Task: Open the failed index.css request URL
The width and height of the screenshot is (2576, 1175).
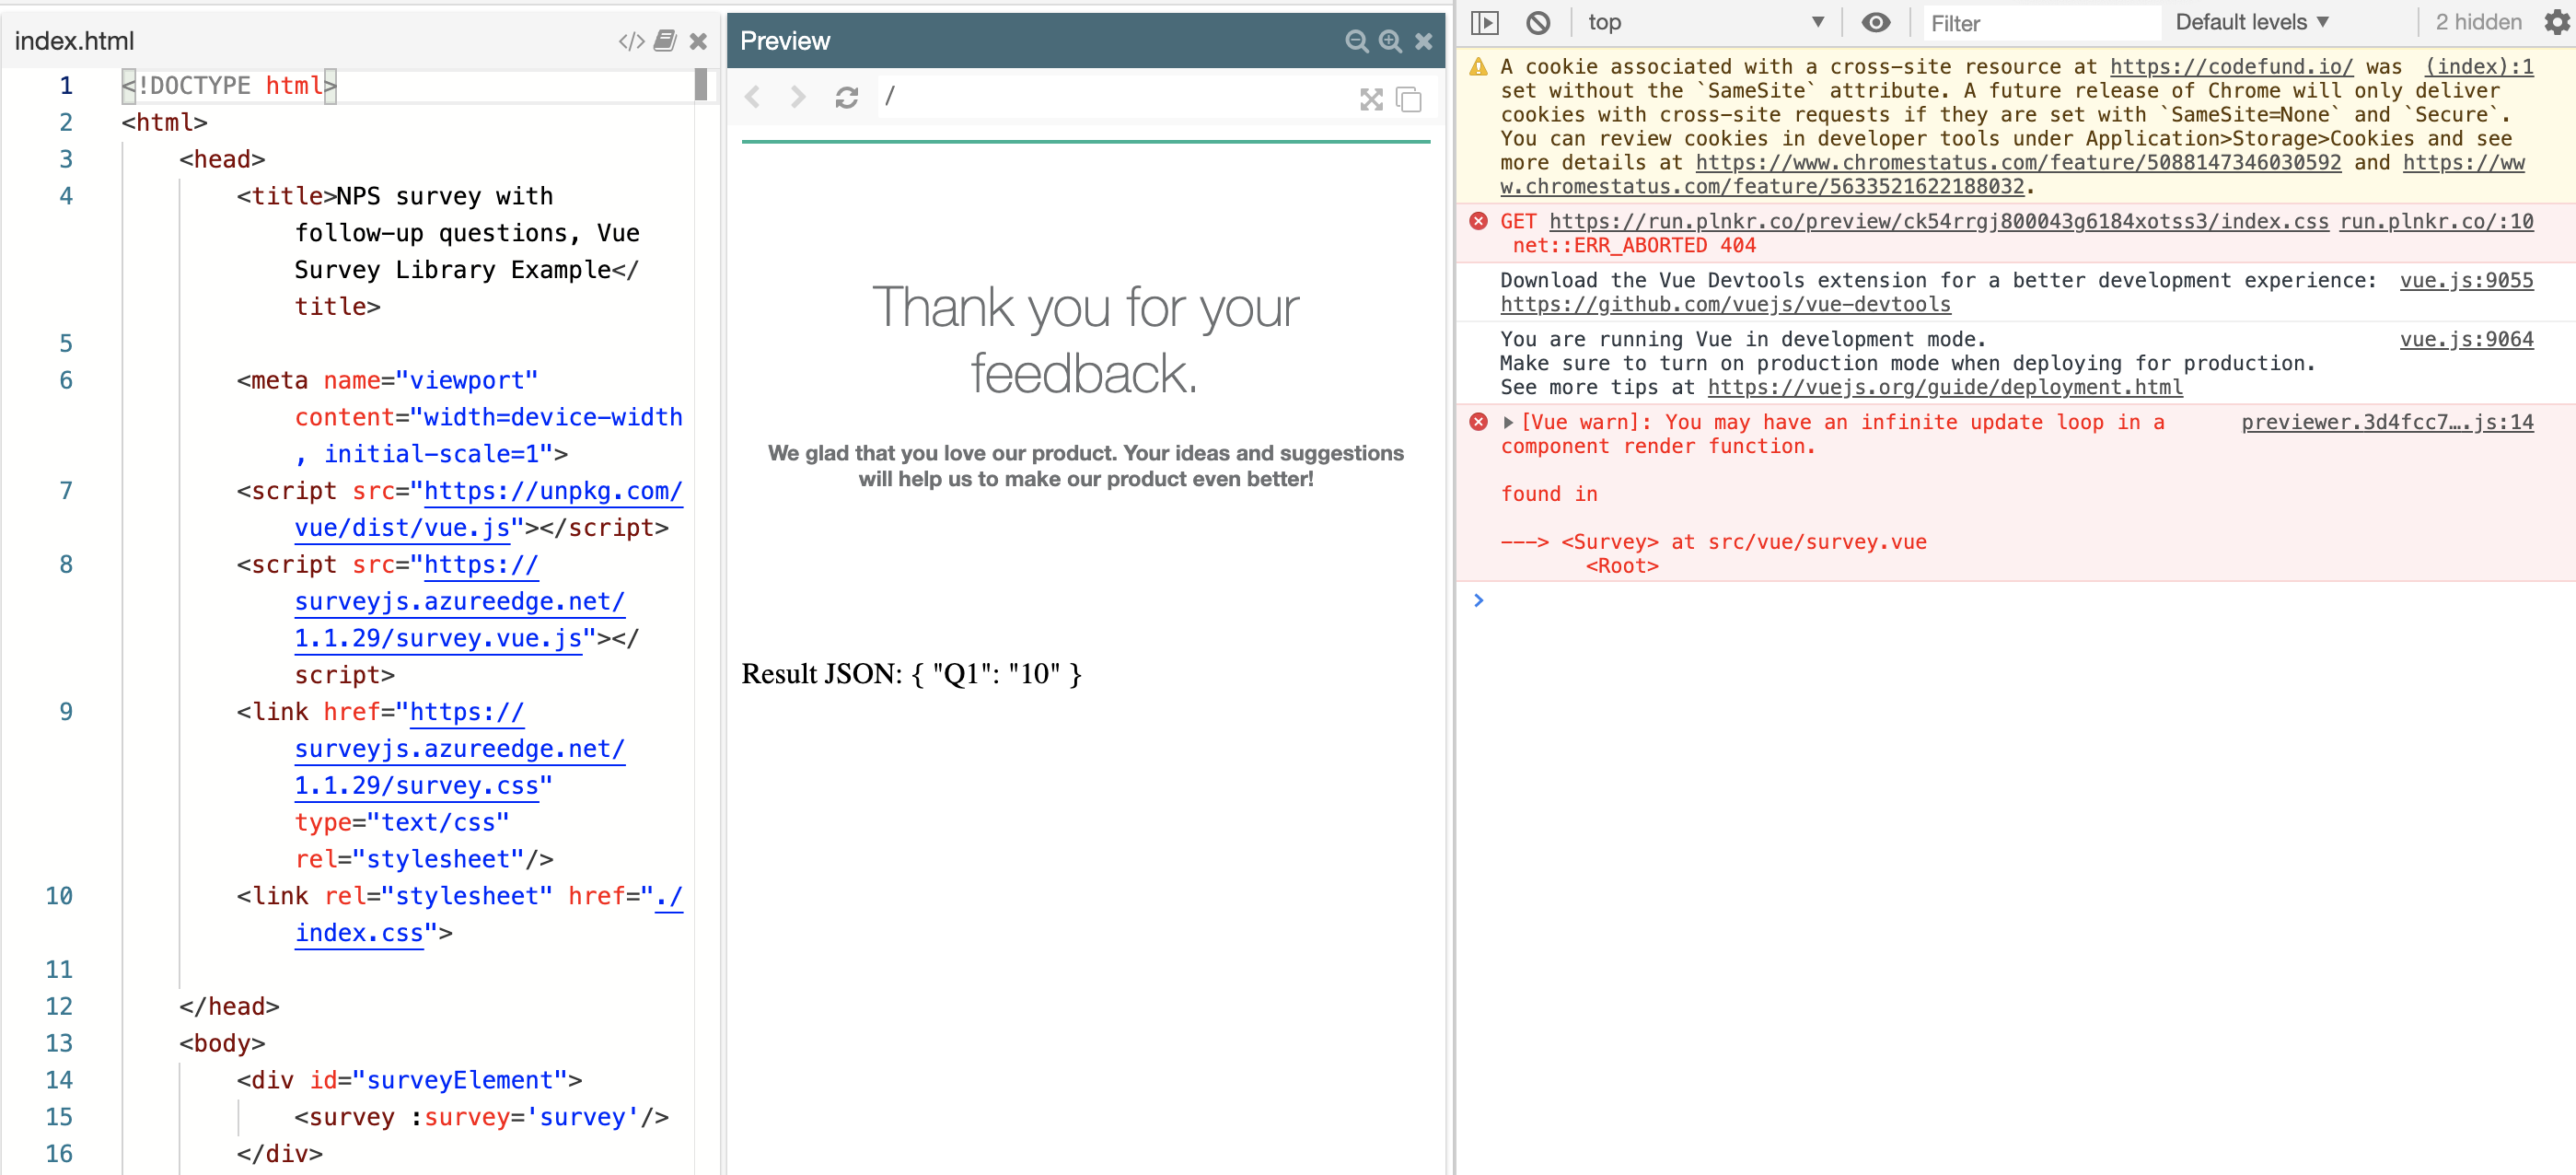Action: [1938, 221]
